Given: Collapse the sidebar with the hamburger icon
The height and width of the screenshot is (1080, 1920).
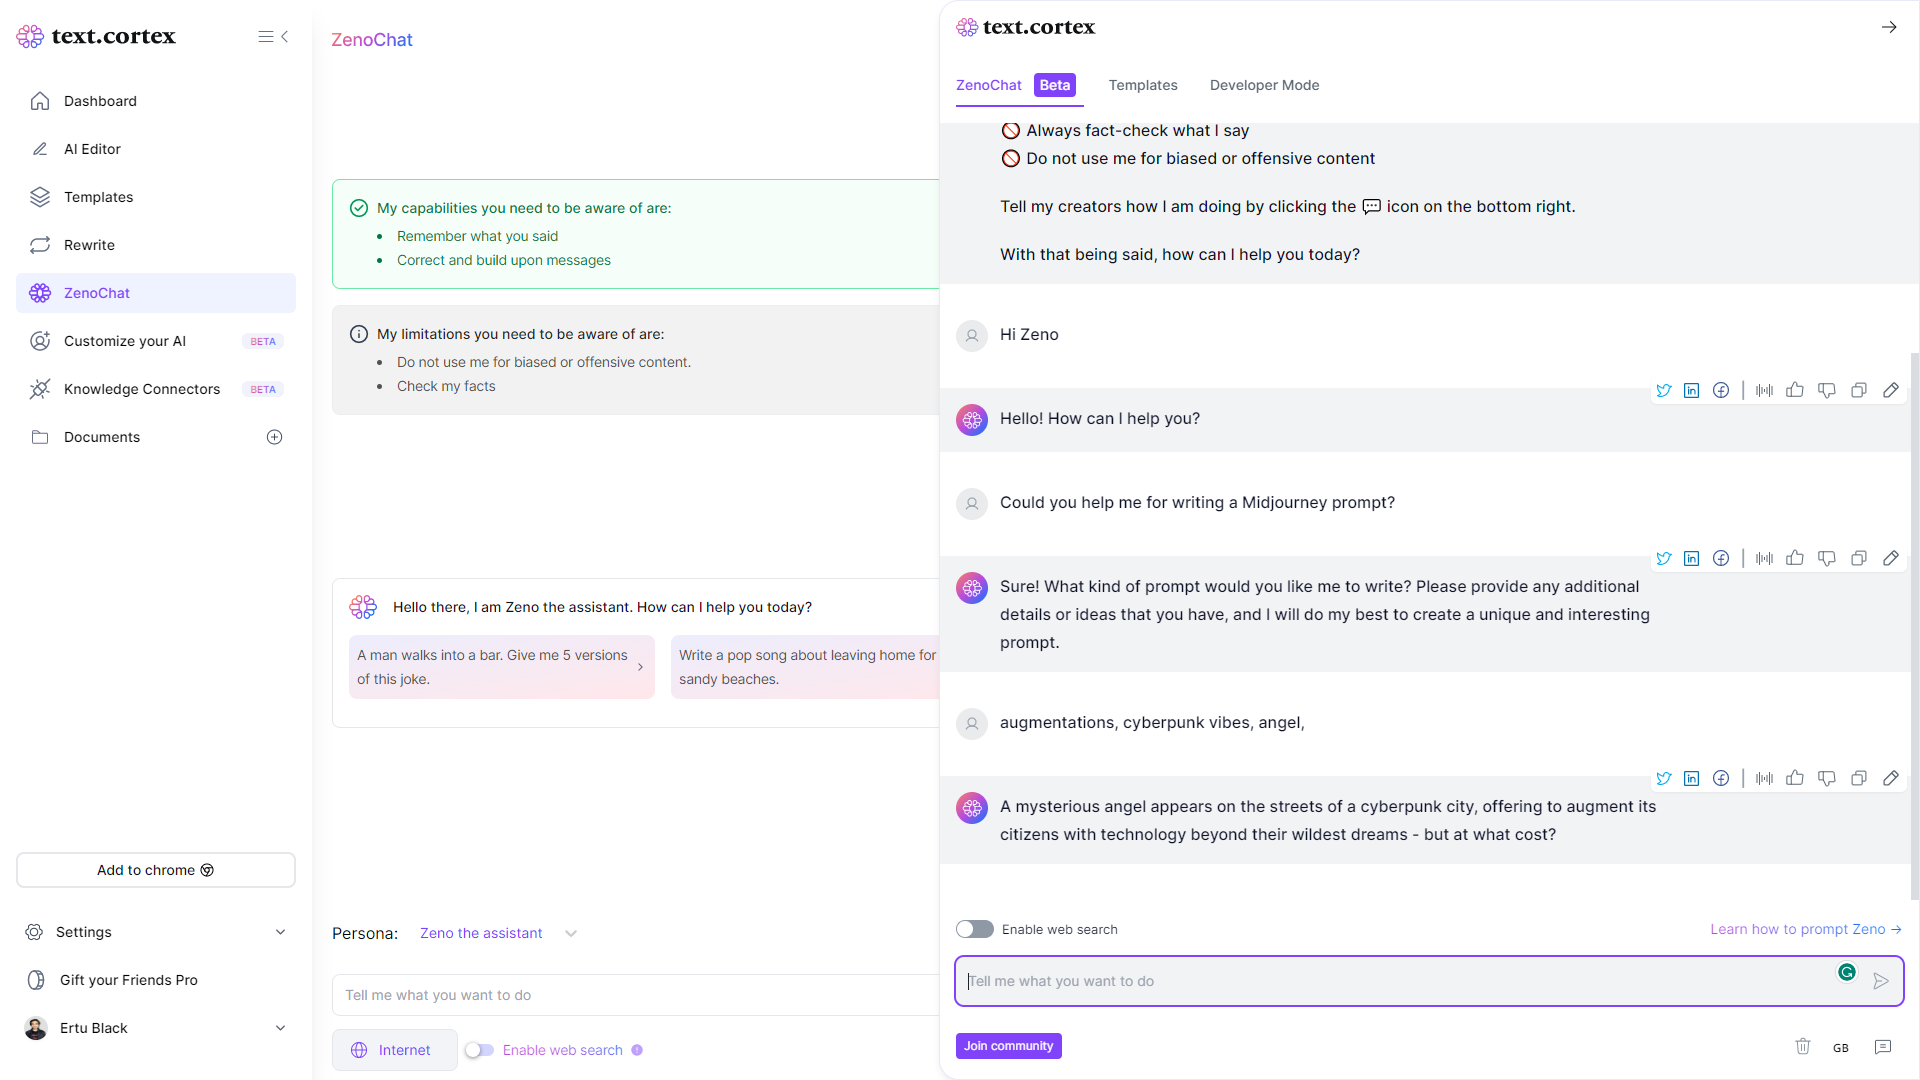Looking at the screenshot, I should [x=273, y=37].
